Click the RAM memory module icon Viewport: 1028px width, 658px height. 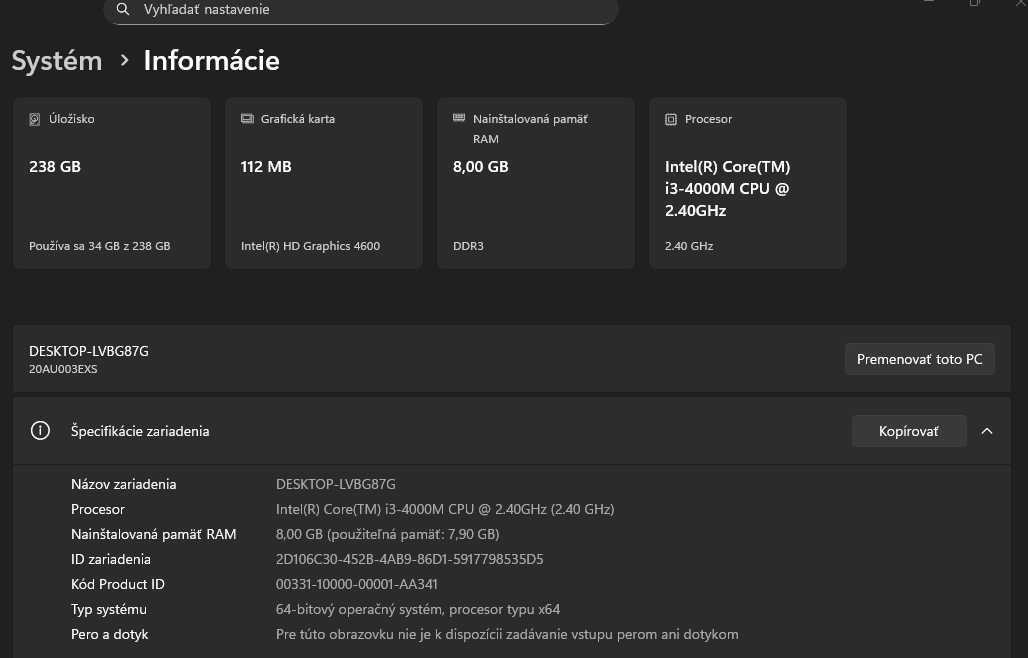point(459,118)
